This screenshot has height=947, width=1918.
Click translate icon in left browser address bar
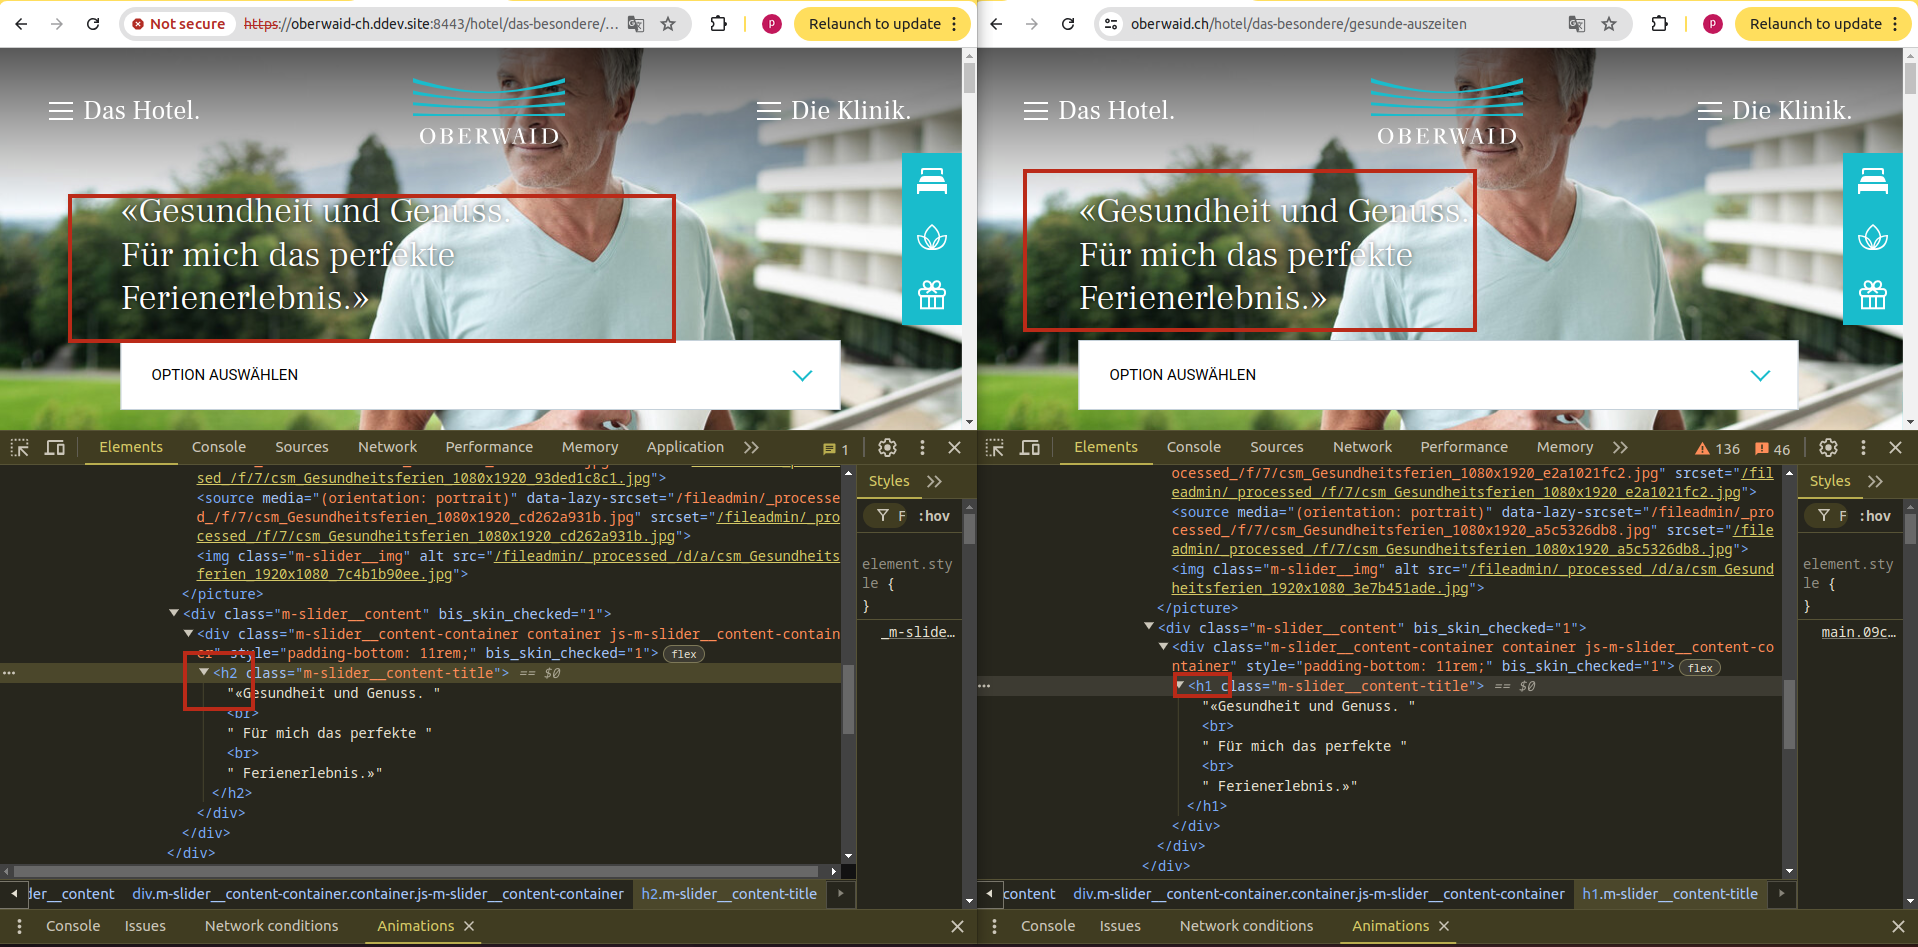636,24
